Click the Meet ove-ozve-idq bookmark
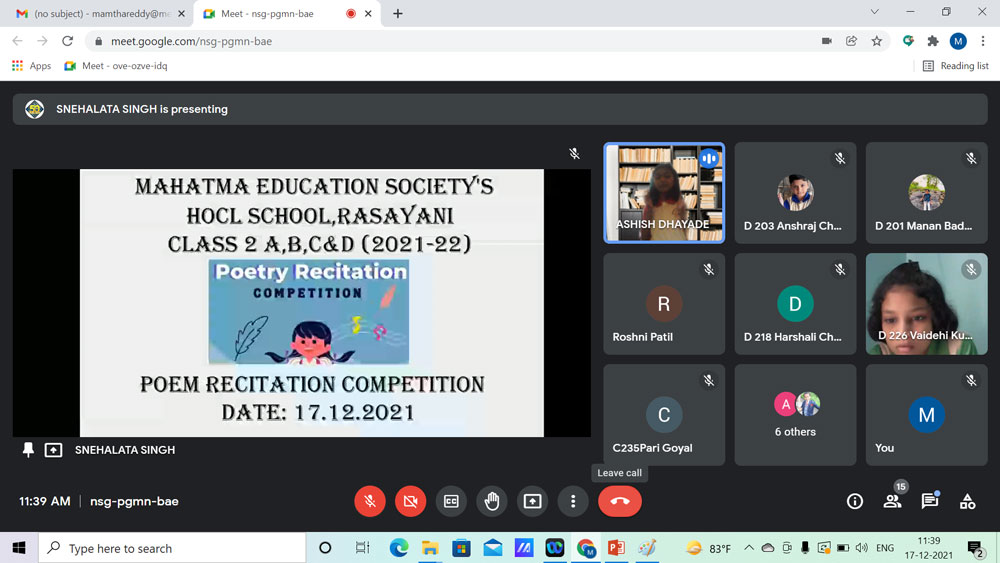The image size is (1000, 563). pos(116,66)
